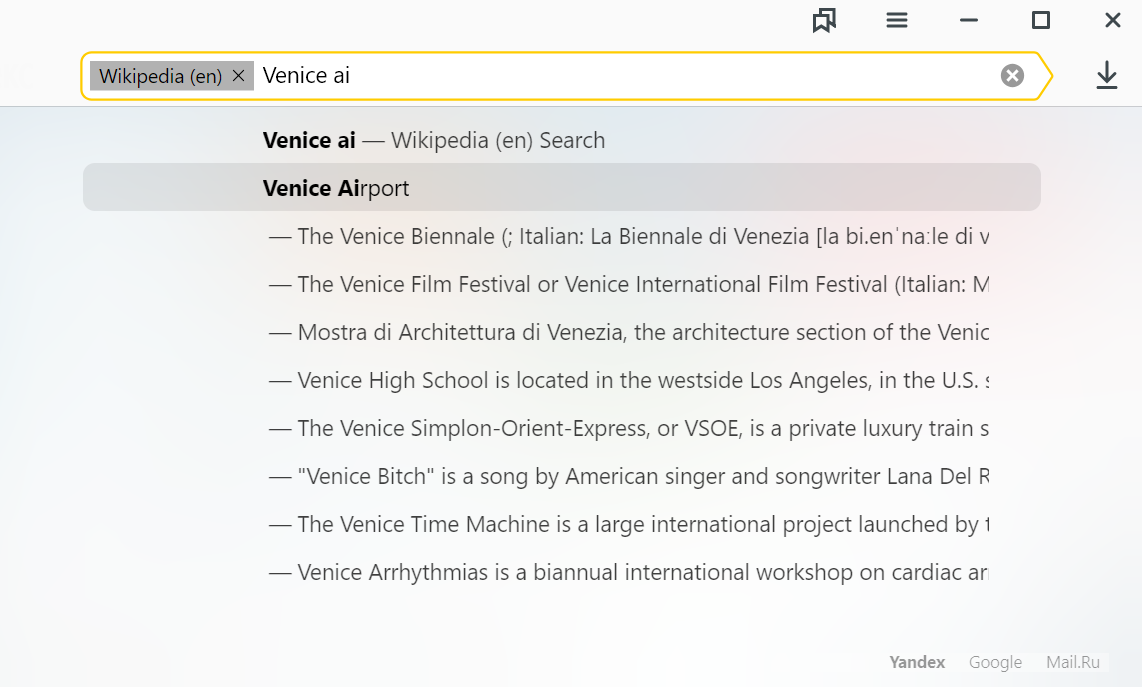
Task: Remove the Wikipedia (en) search chip
Action: pos(238,76)
